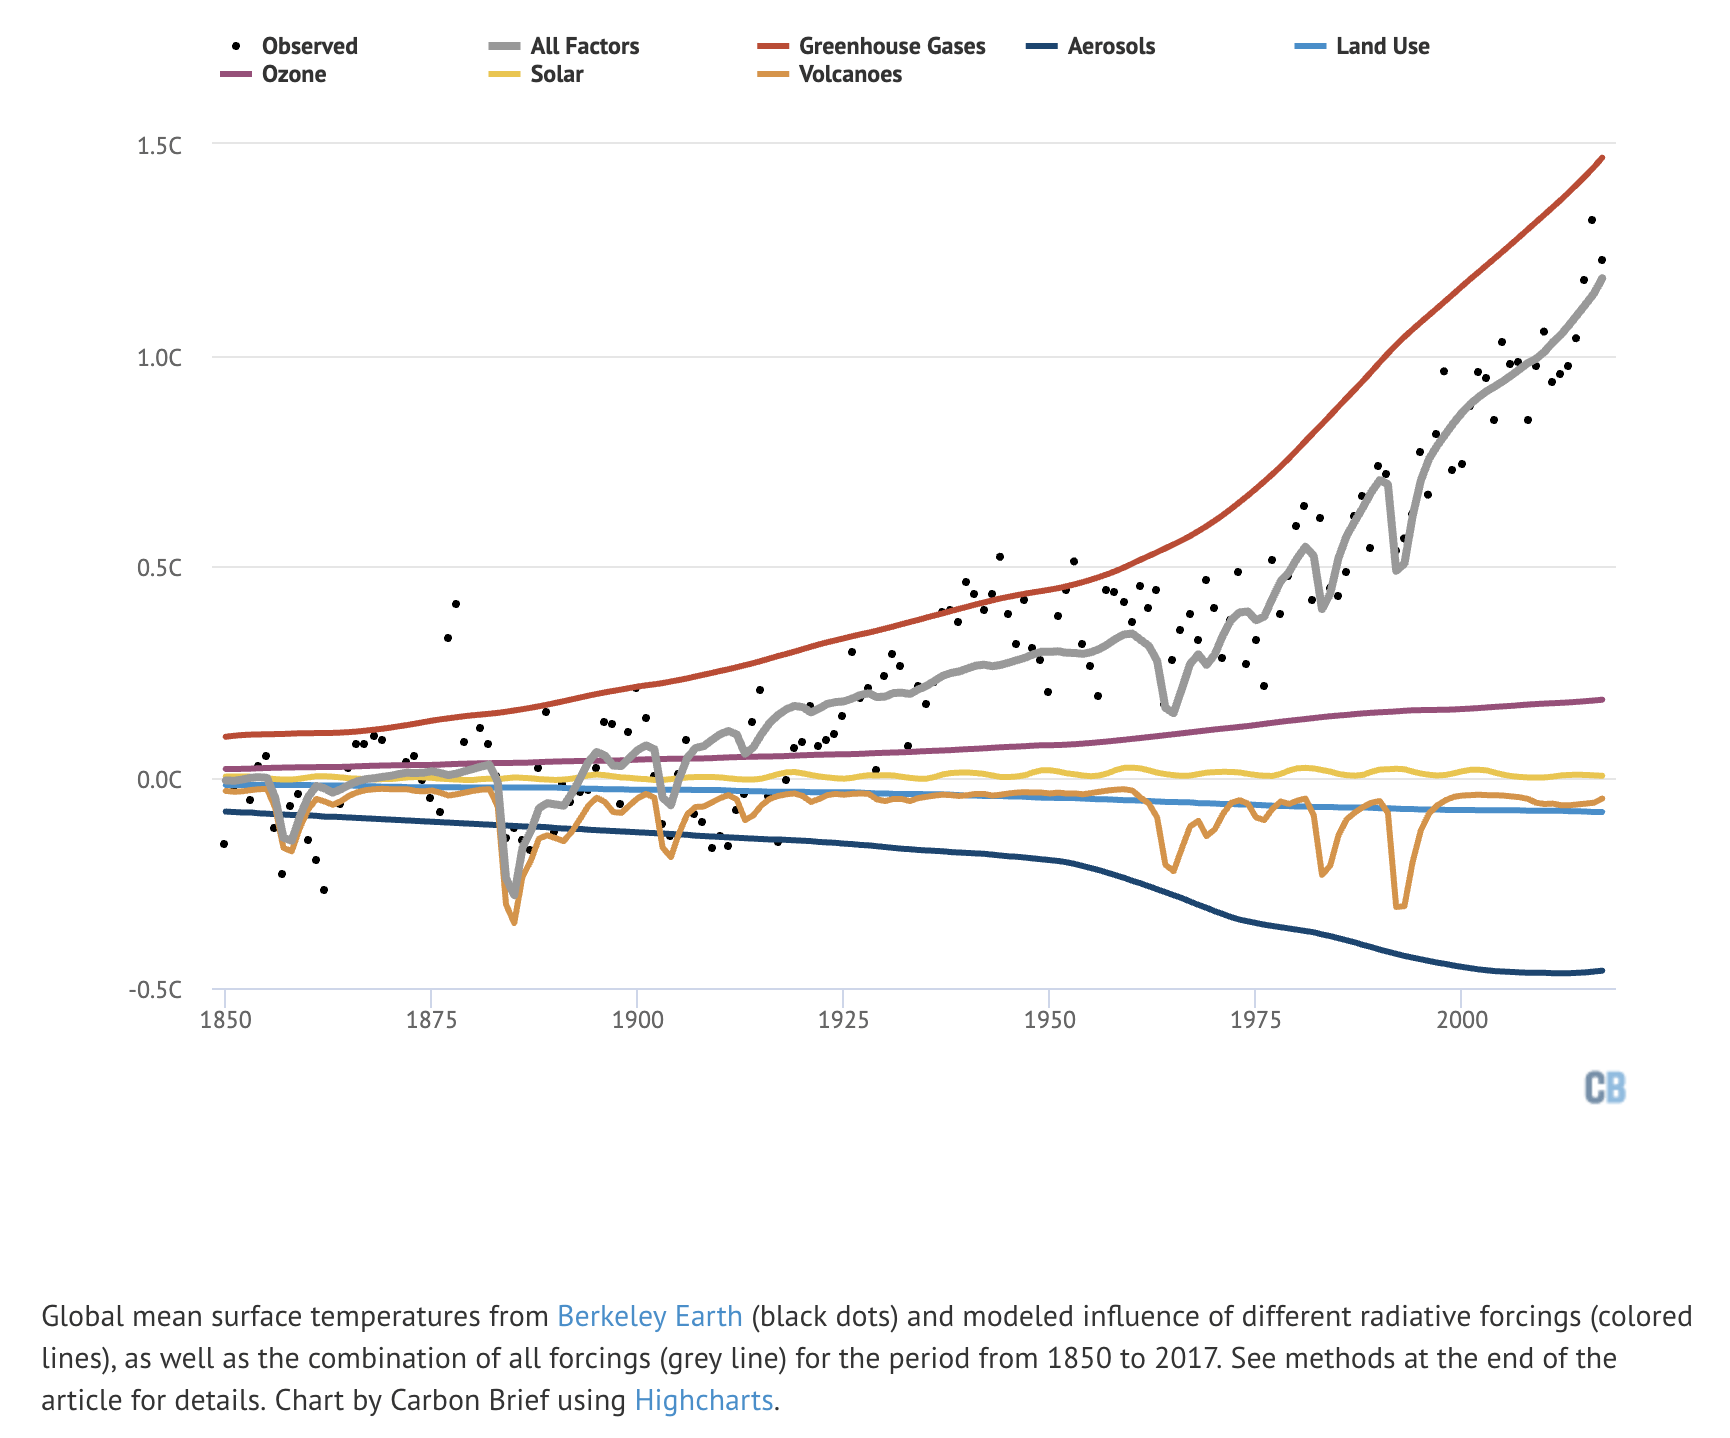Click the 1950 x-axis label
This screenshot has height=1438, width=1730.
[x=1049, y=1020]
